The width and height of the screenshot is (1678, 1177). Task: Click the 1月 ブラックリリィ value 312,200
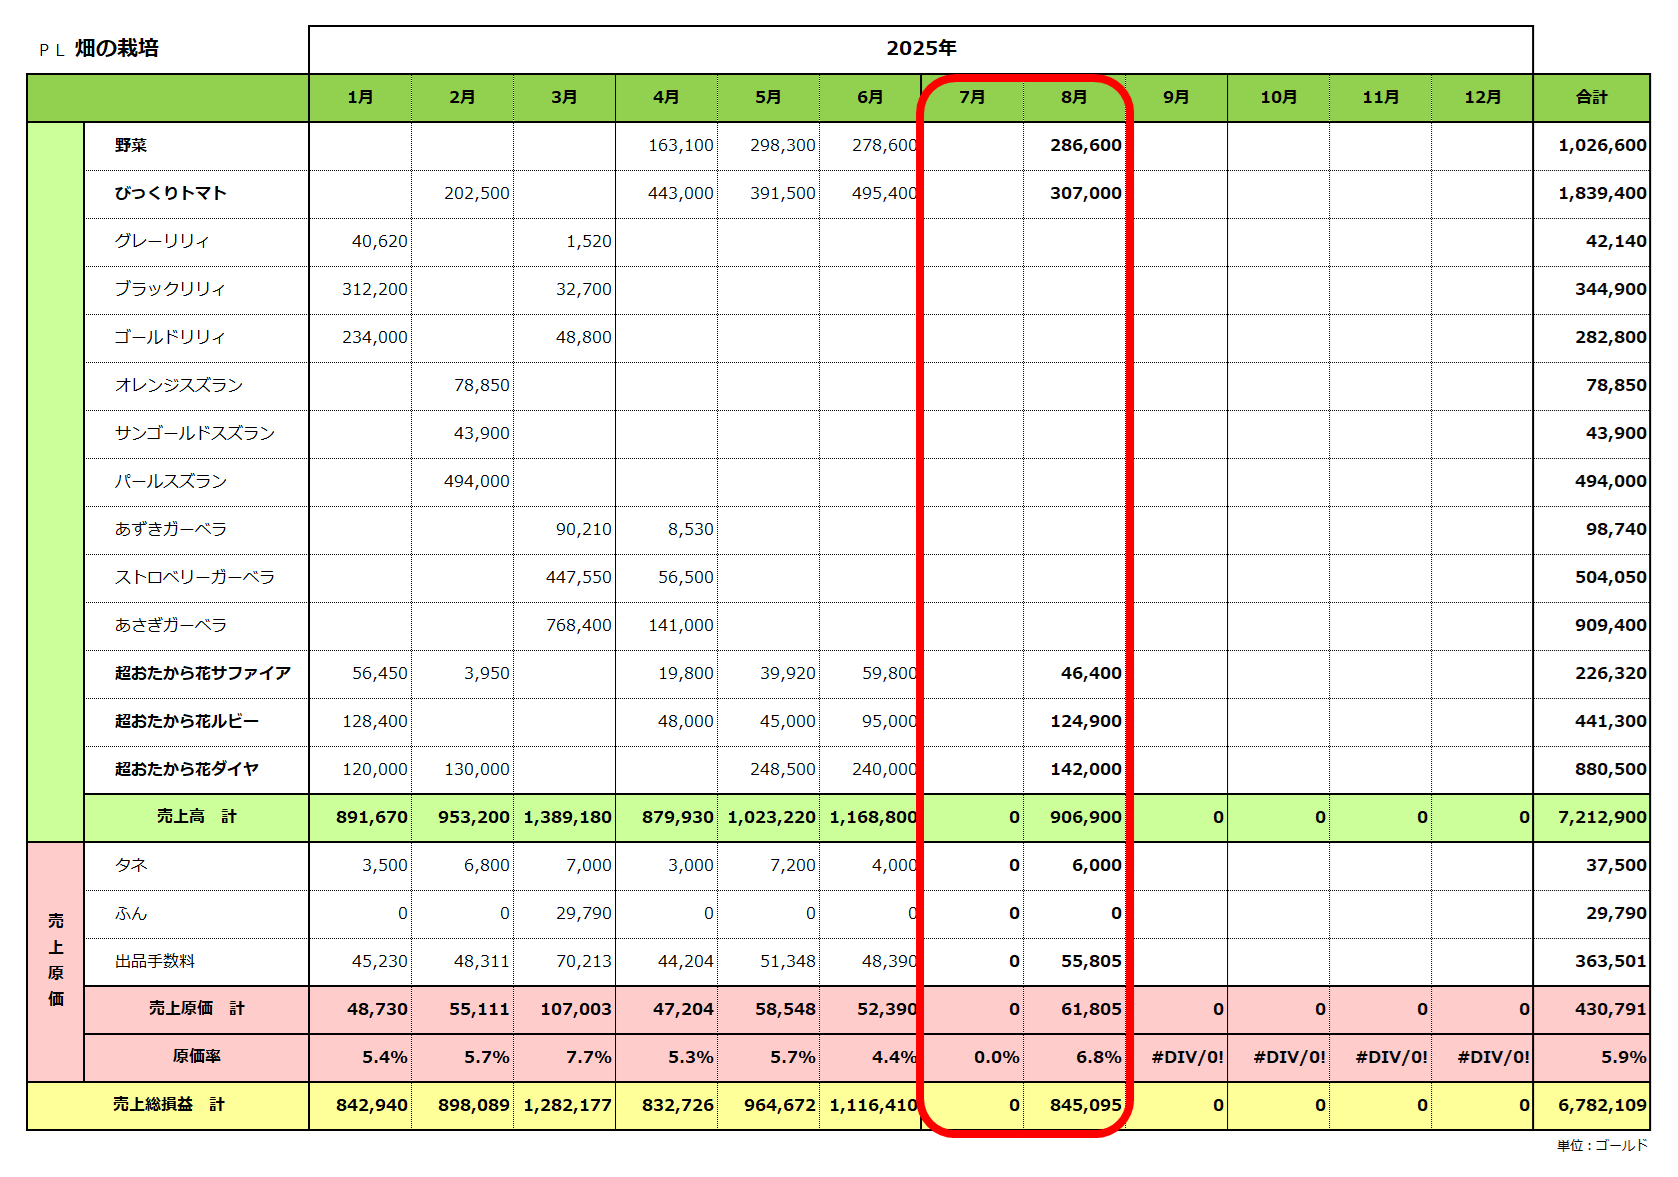[x=374, y=289]
